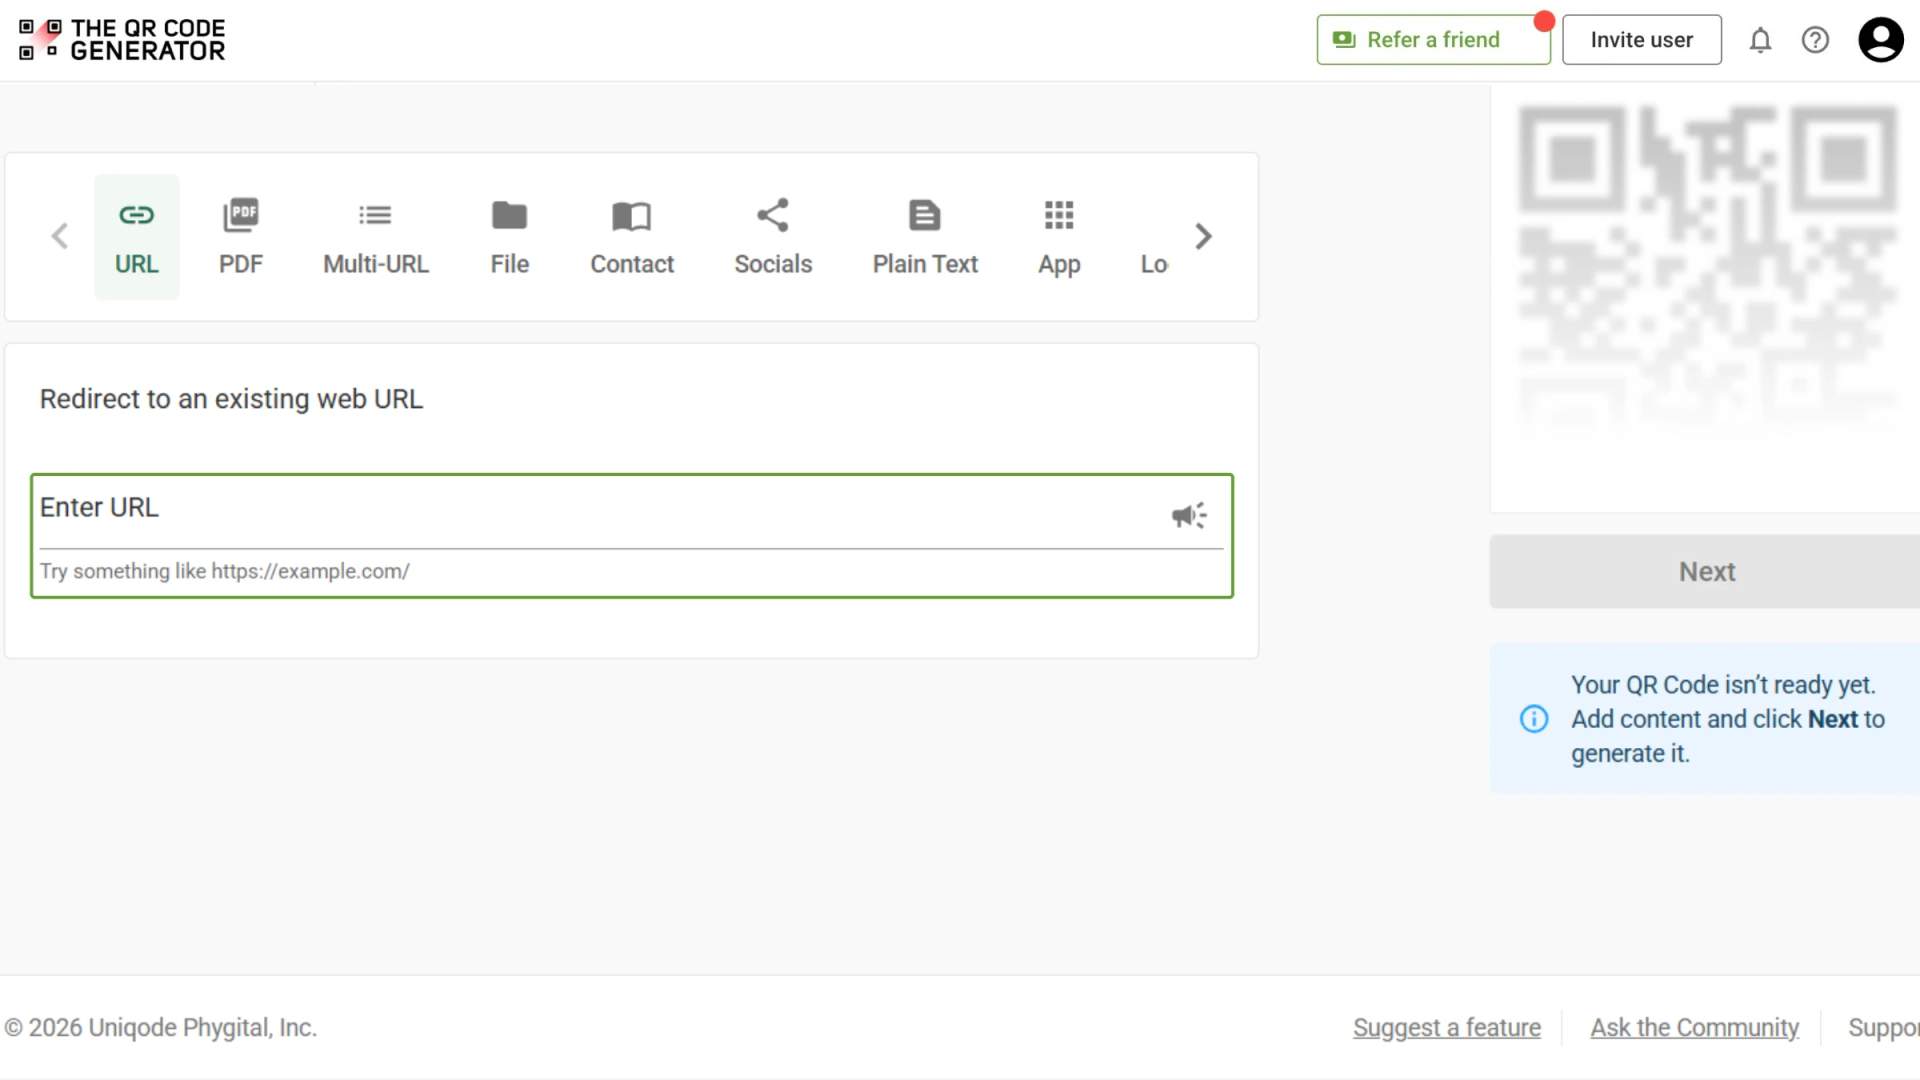Open notifications bell
1920x1080 pixels.
1760,40
